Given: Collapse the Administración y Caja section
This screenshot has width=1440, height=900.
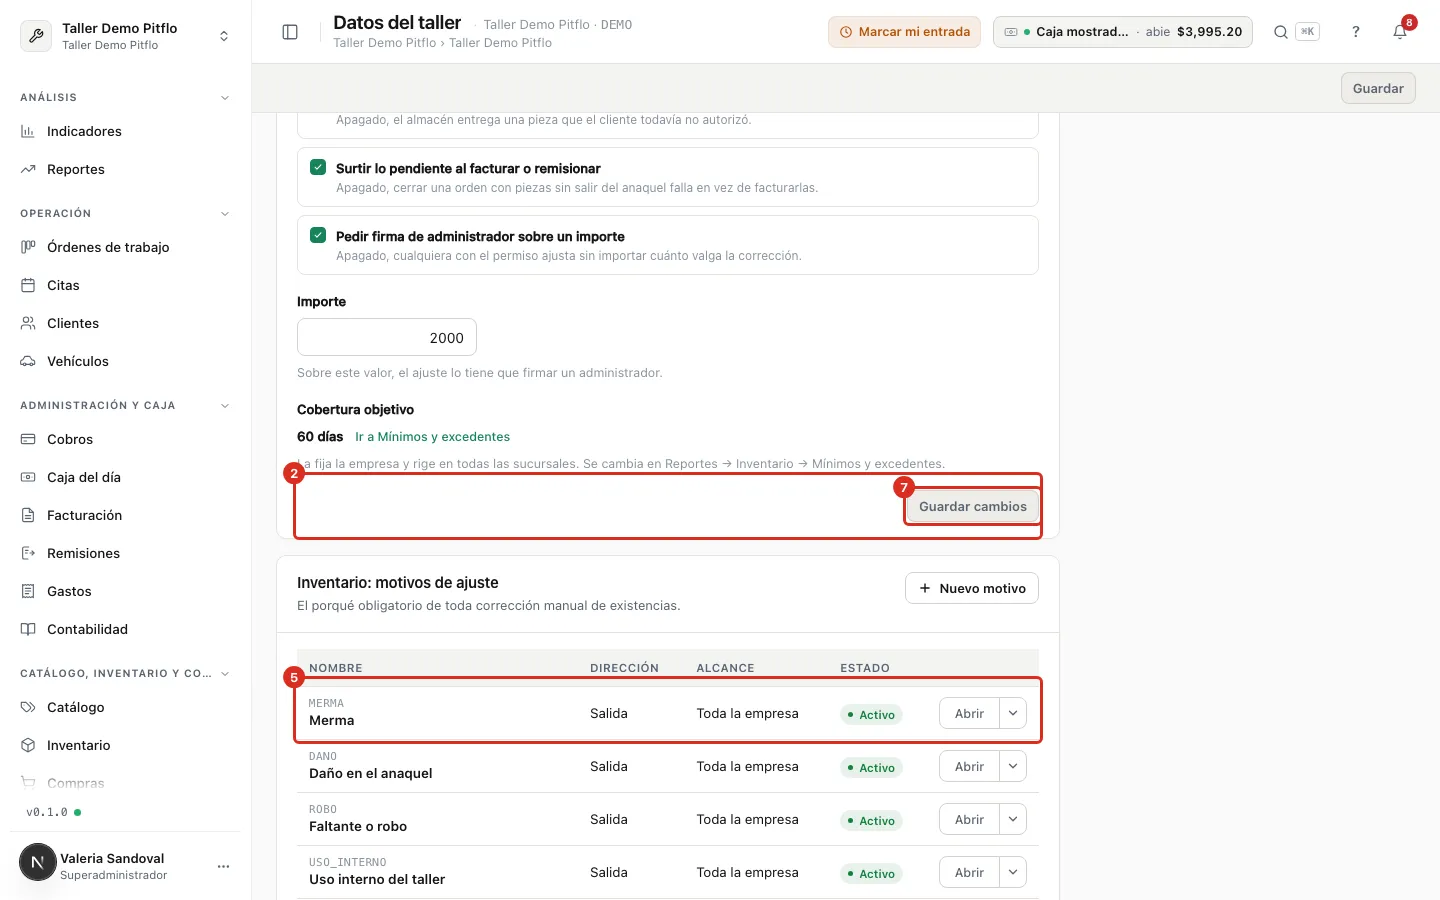Looking at the screenshot, I should point(225,406).
